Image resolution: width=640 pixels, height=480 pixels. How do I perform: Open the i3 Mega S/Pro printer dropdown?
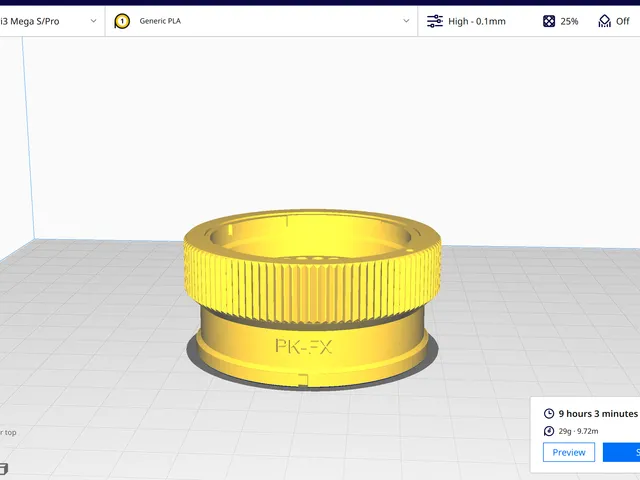click(x=51, y=21)
